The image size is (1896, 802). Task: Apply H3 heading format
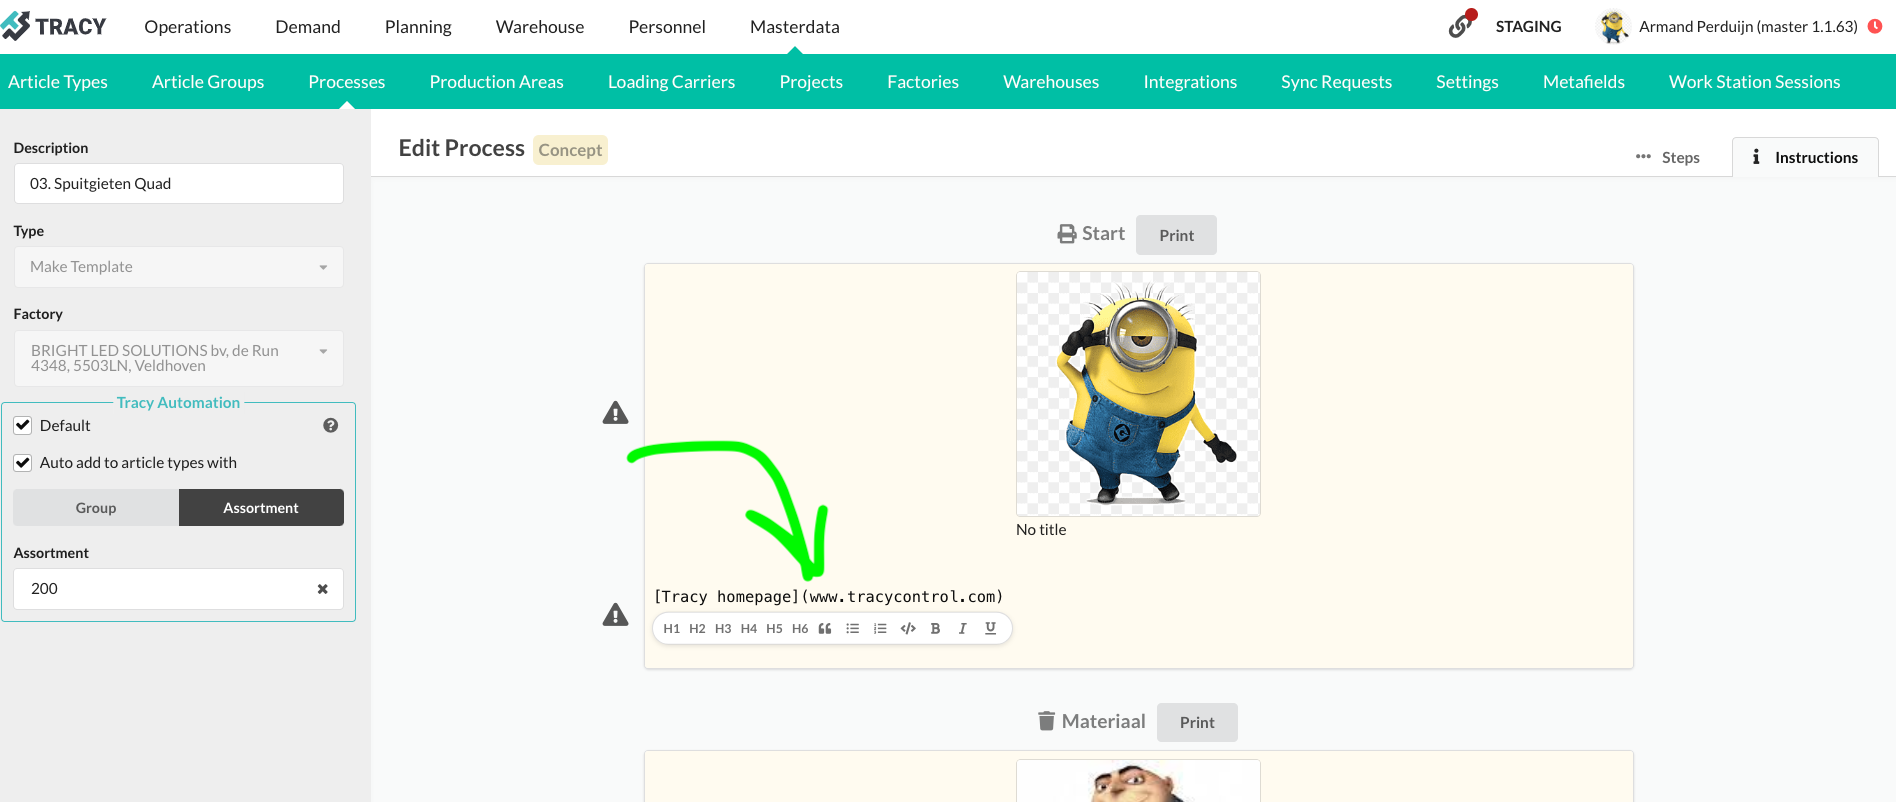(723, 629)
